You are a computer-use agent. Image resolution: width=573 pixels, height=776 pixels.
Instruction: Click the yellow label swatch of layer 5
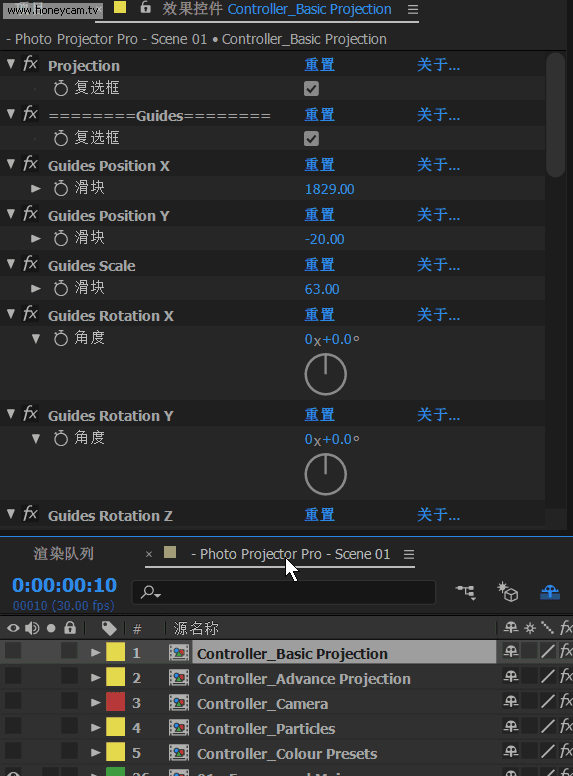click(x=115, y=752)
